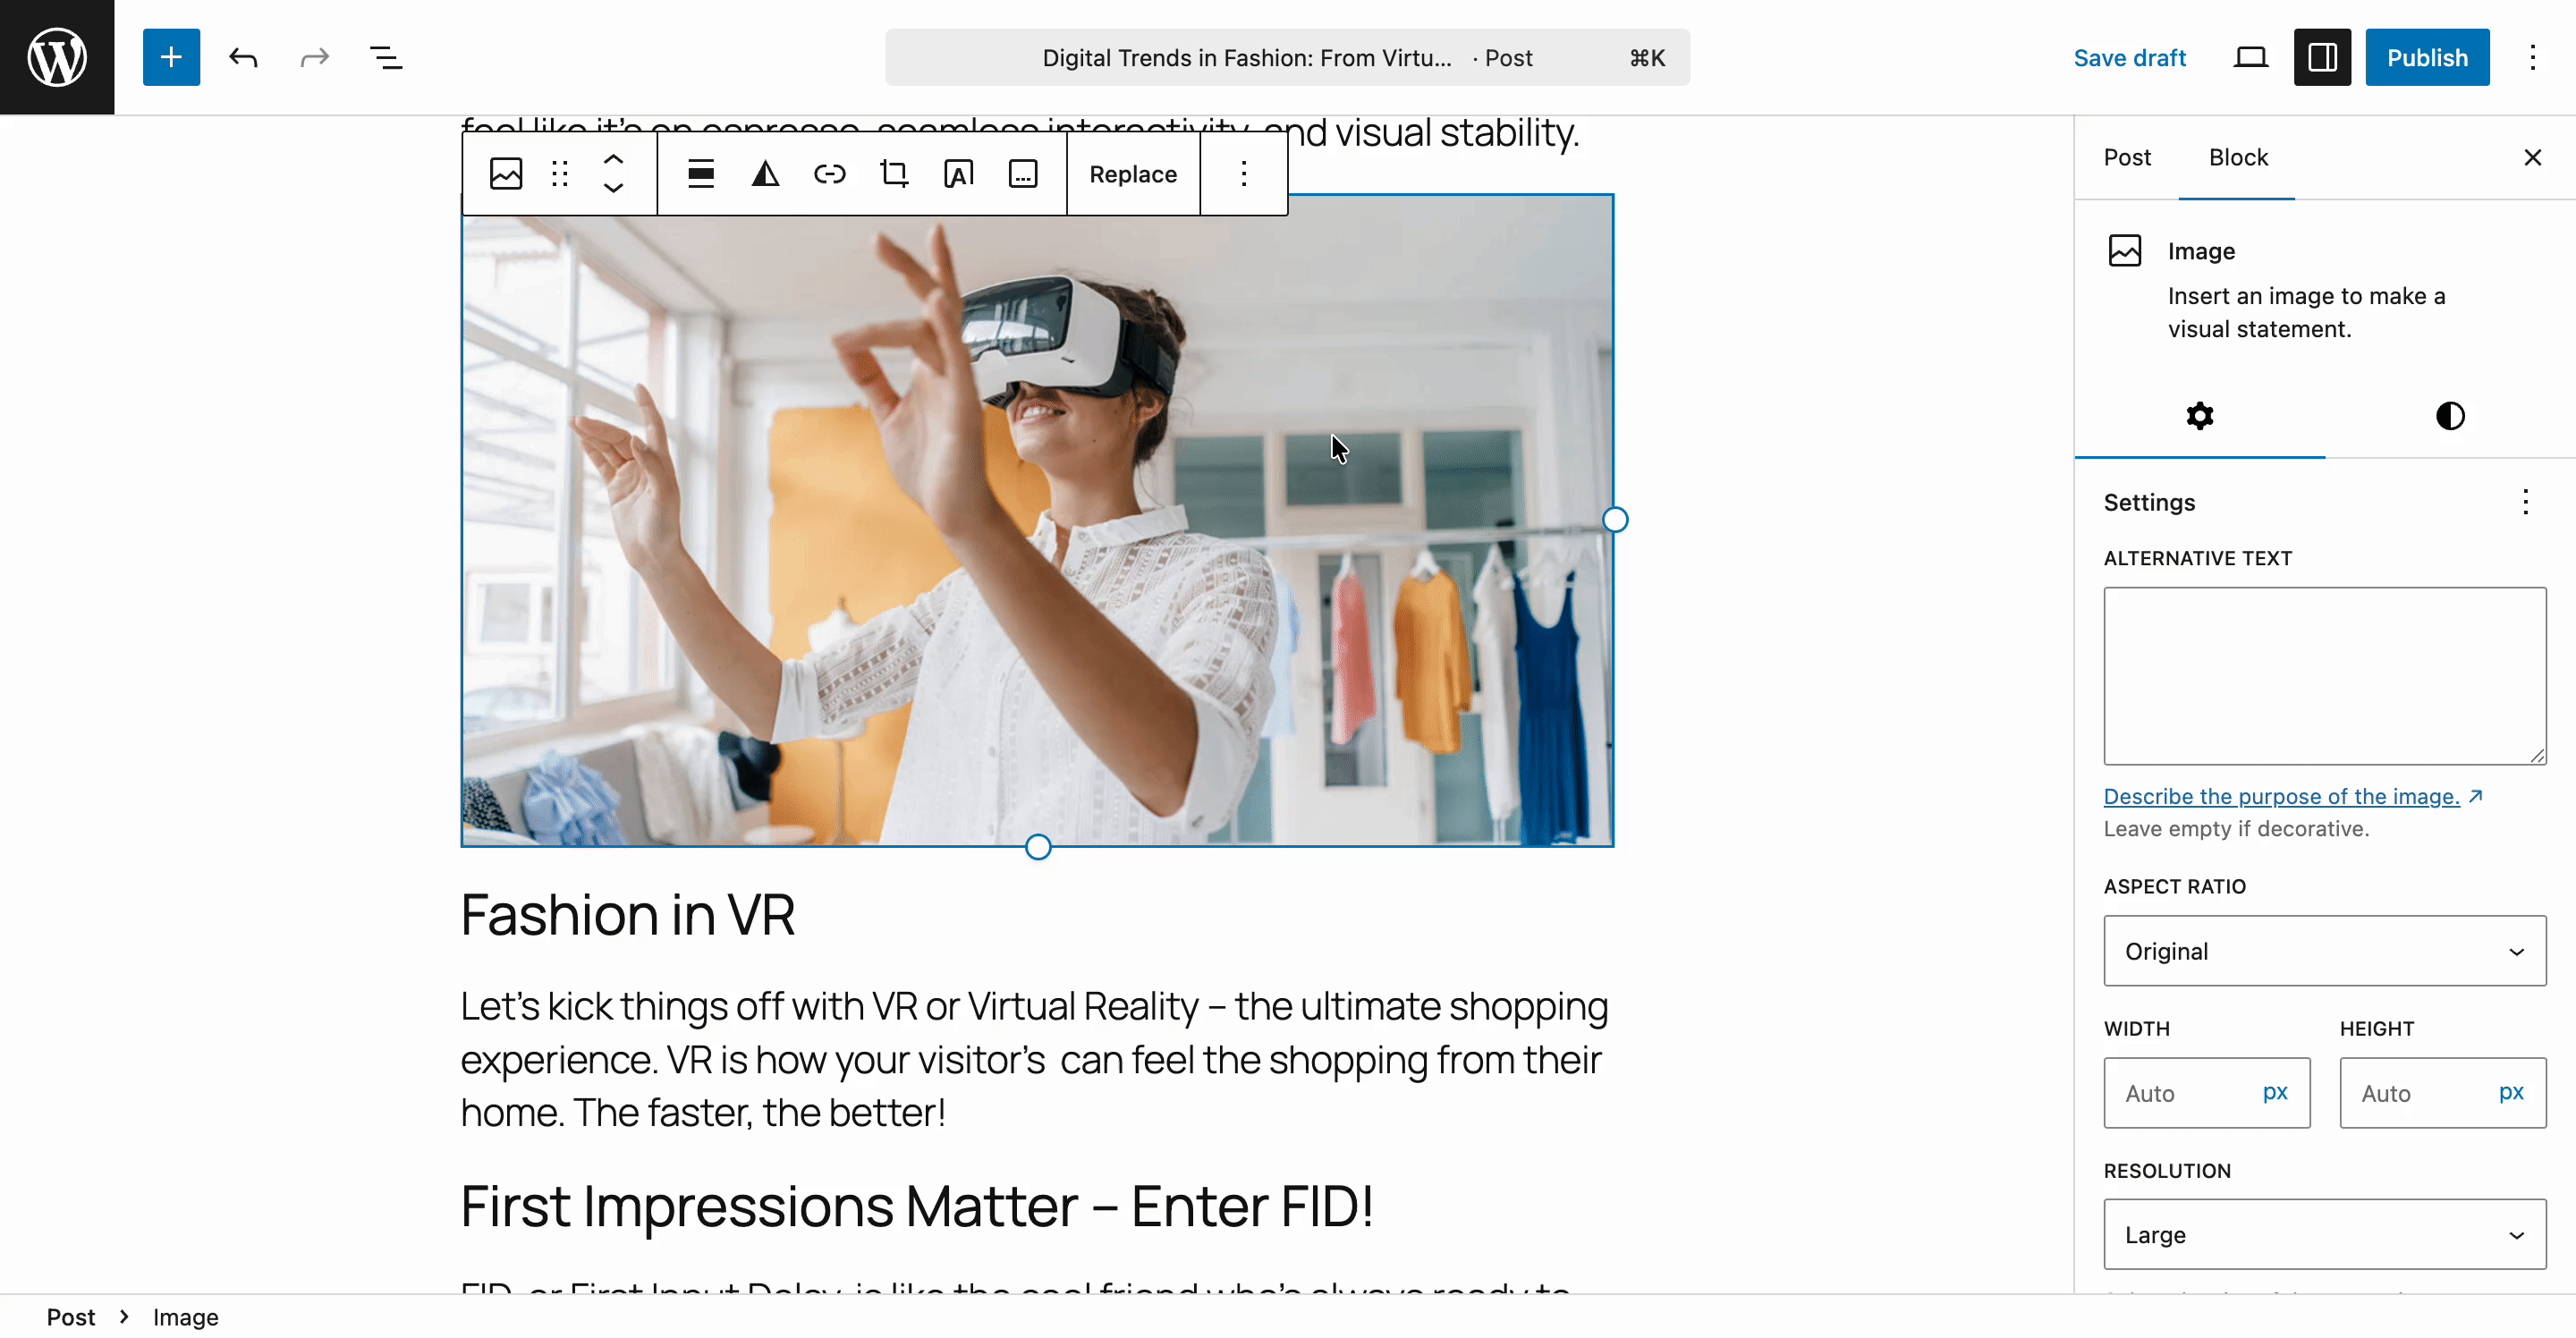Open the preview device view menu
Screen dimensions: 2576x1338
pos(2250,57)
